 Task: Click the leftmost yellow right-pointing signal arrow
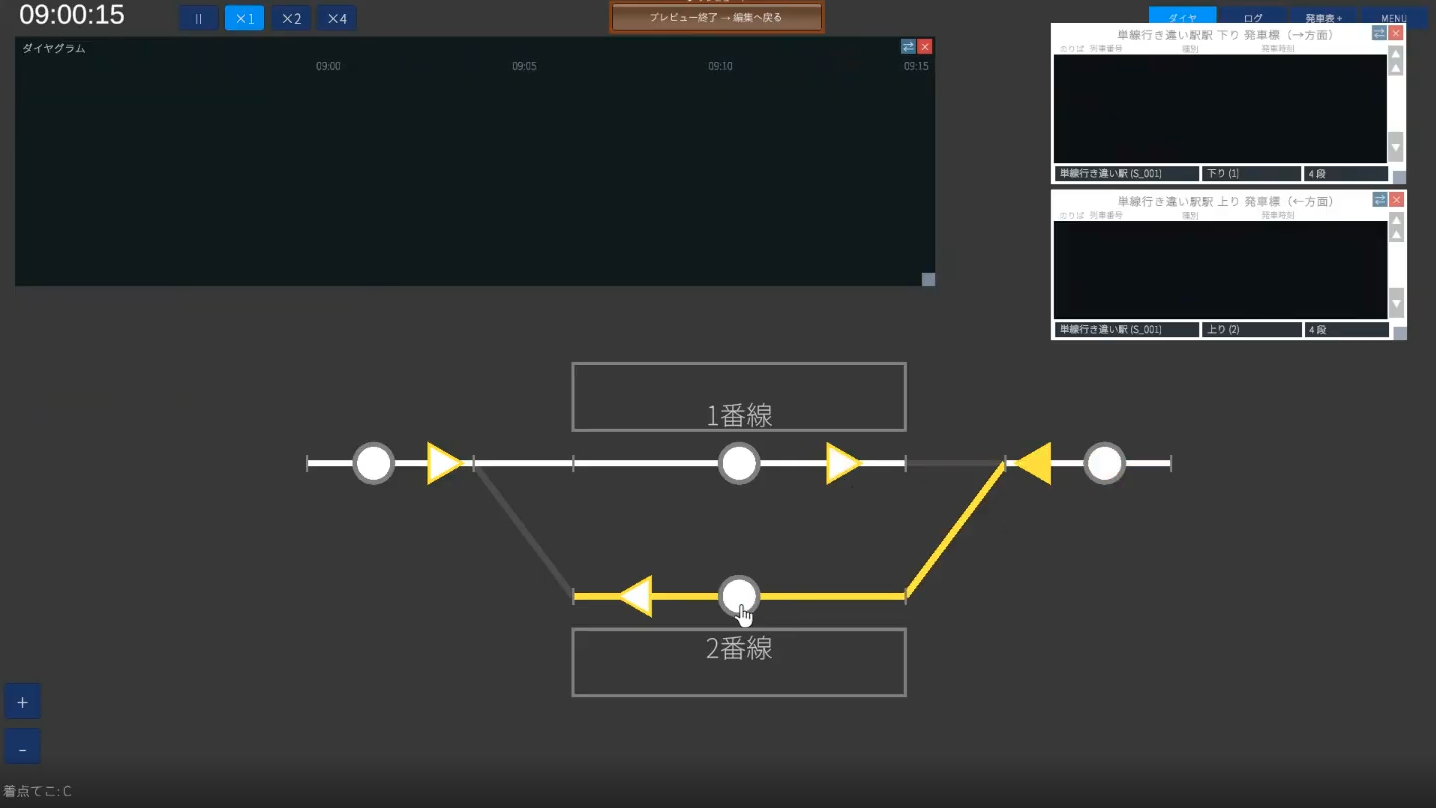(x=444, y=463)
